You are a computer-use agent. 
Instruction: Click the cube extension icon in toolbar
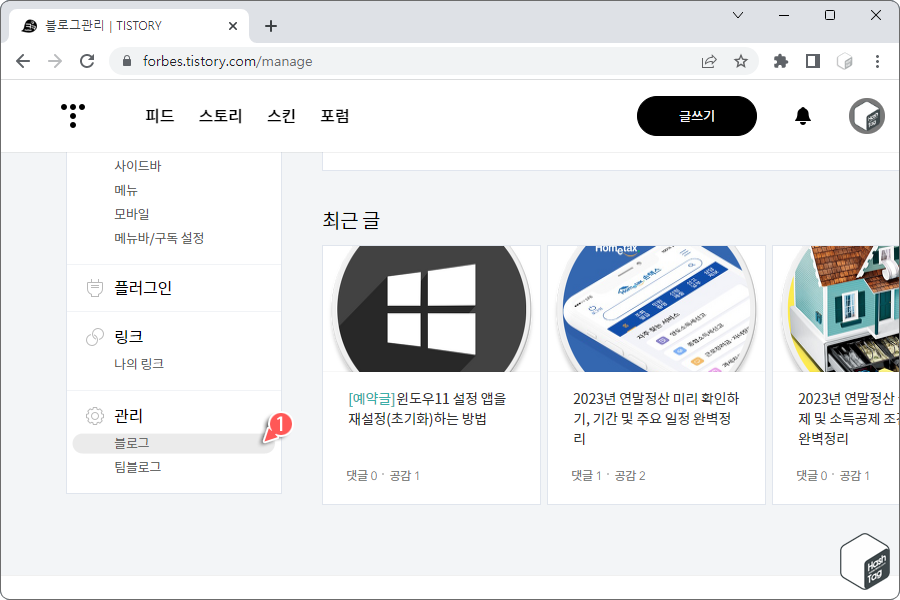click(844, 61)
